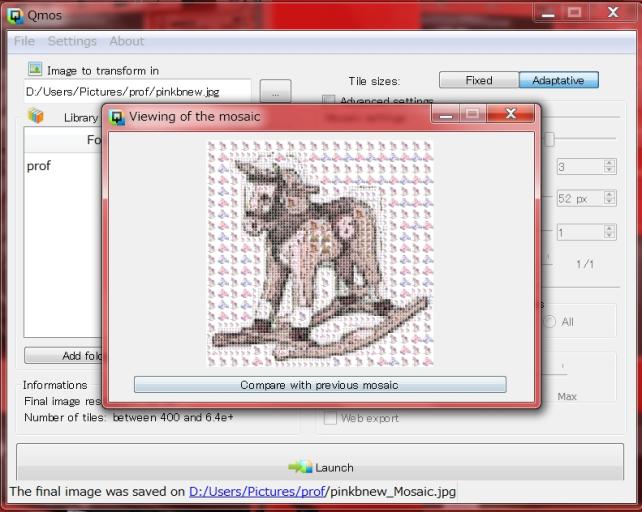The image size is (642, 512).
Task: Click Compare with previous mosaic button
Action: coord(320,385)
